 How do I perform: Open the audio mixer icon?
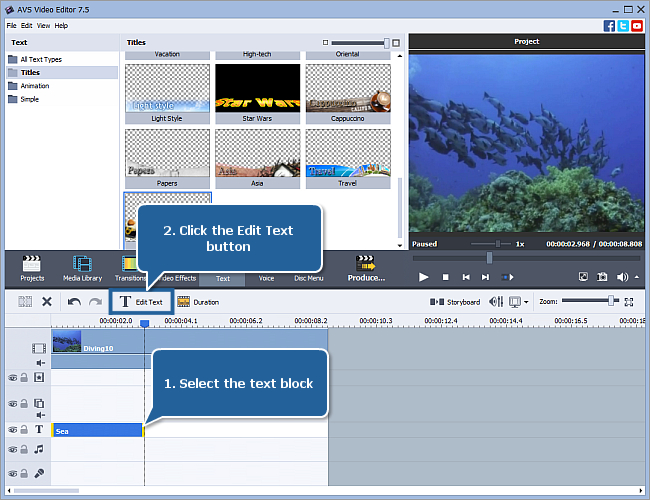pos(496,301)
